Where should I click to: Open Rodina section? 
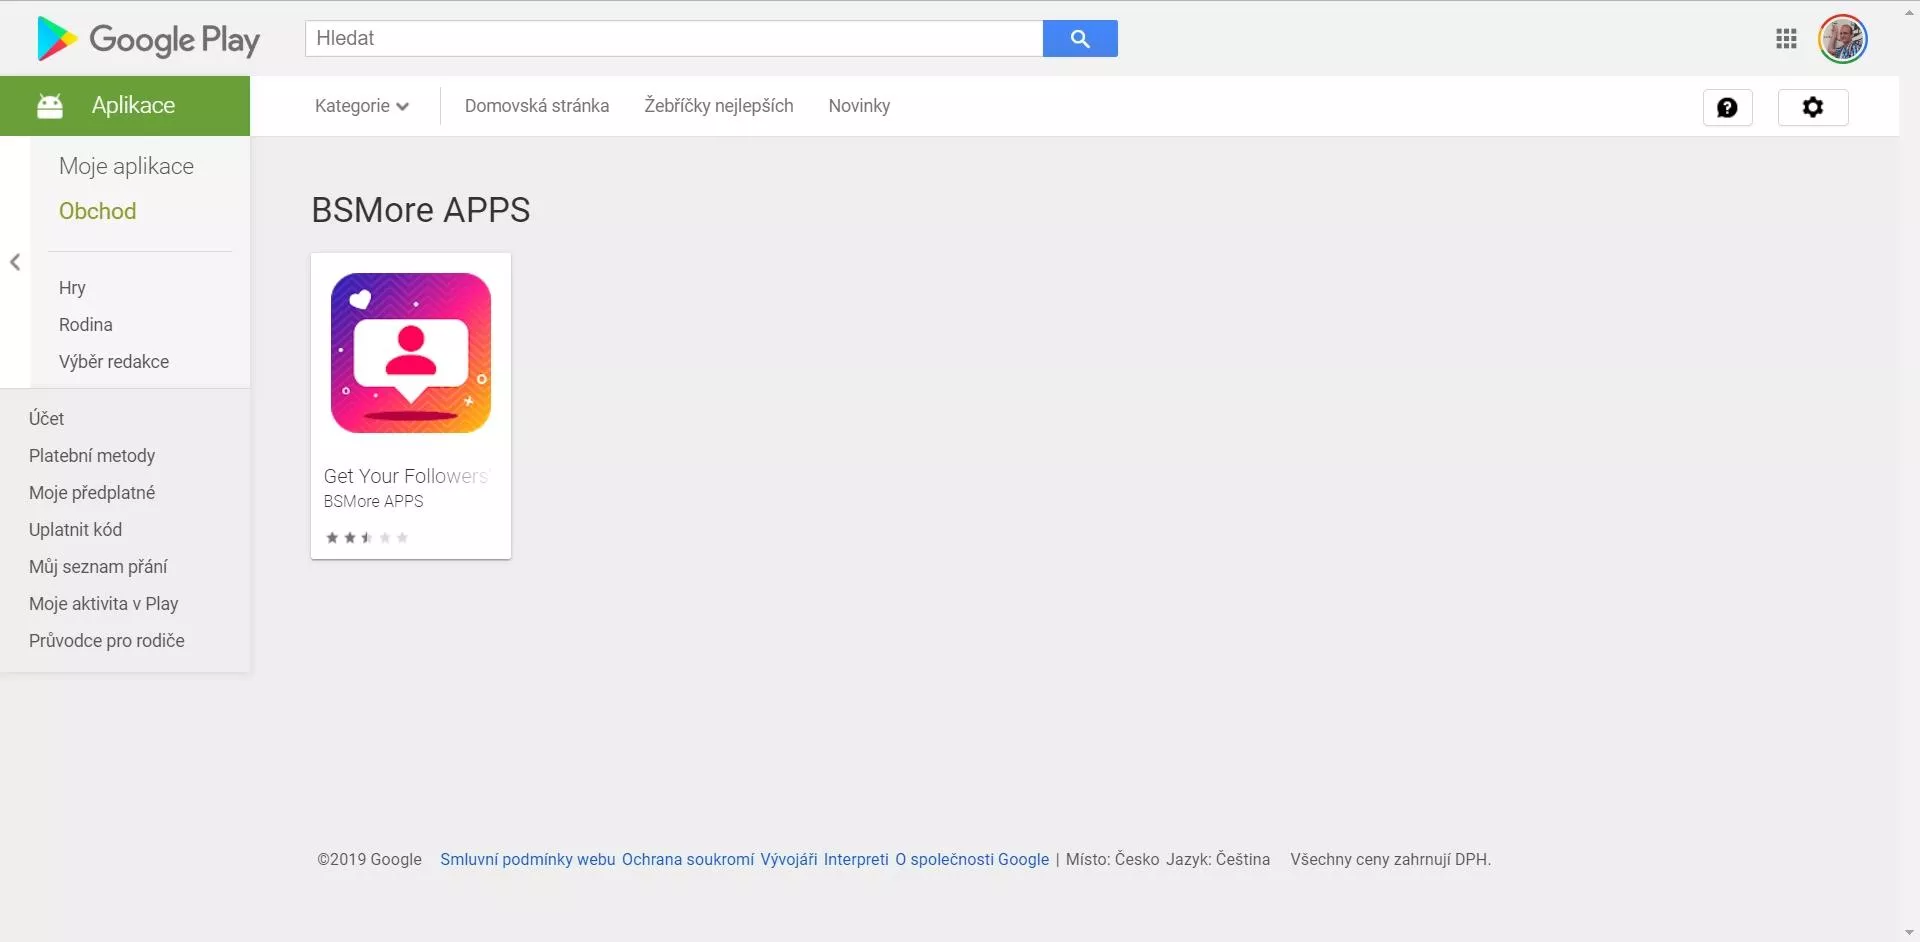point(86,325)
